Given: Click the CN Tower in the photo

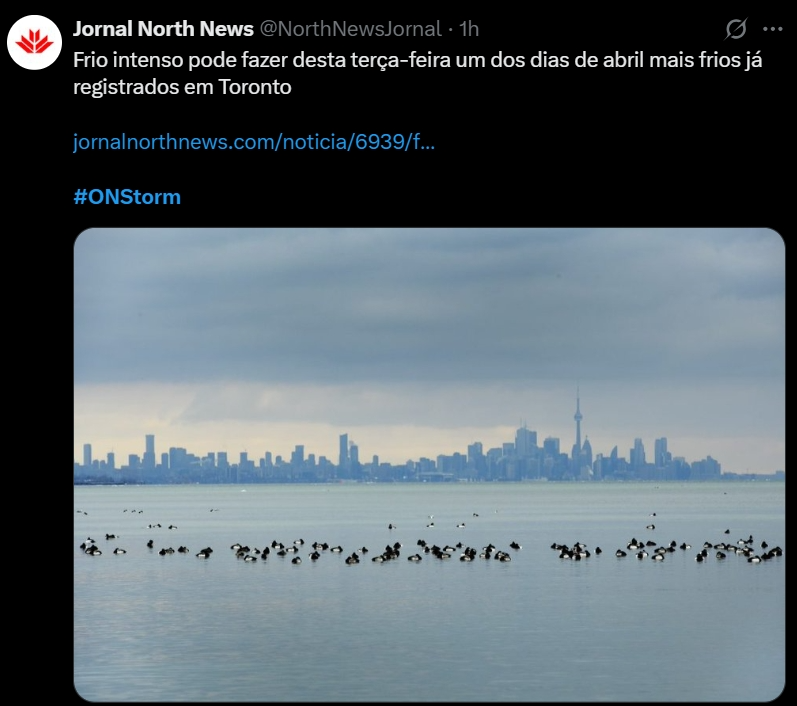Looking at the screenshot, I should tap(577, 432).
